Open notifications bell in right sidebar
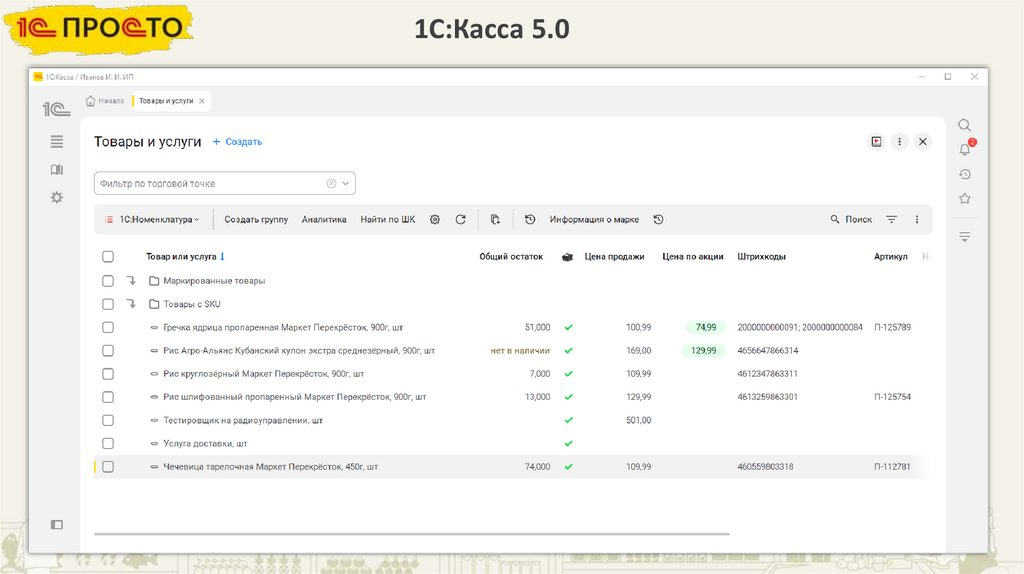 click(964, 150)
